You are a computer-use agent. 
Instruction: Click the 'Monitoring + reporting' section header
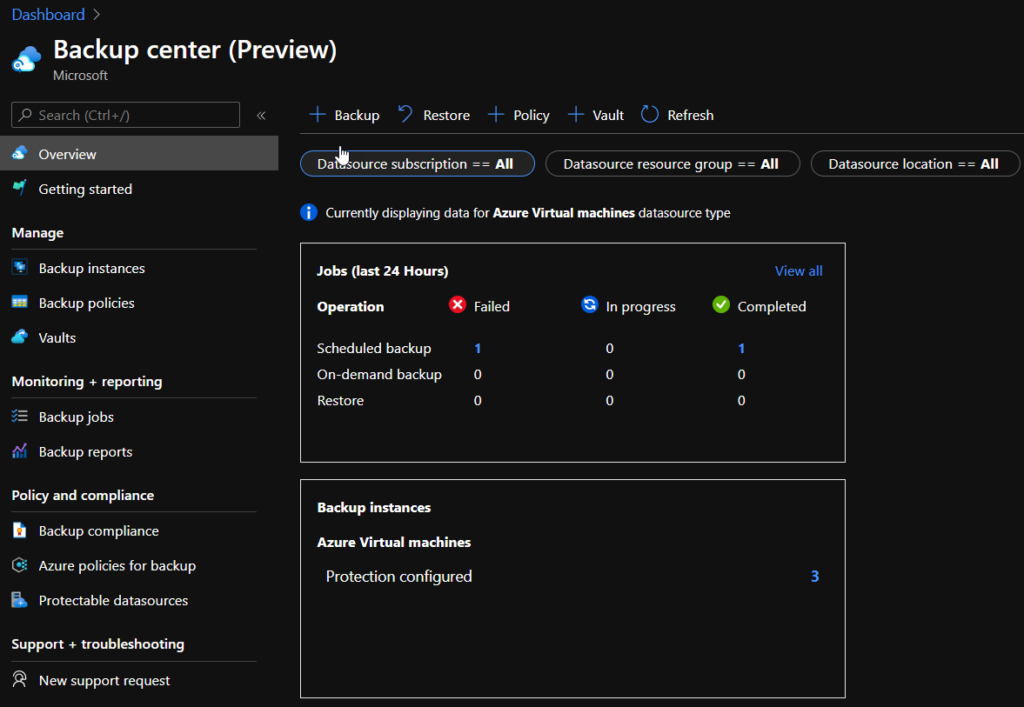87,381
